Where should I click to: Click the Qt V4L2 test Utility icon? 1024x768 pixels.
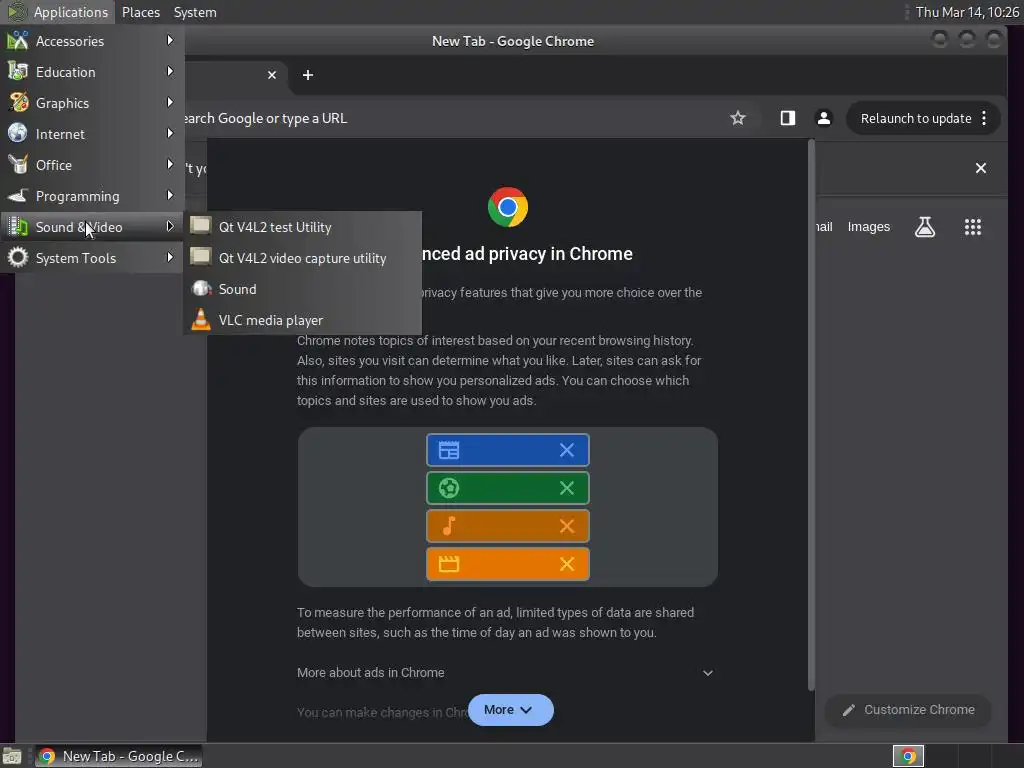[x=200, y=226]
